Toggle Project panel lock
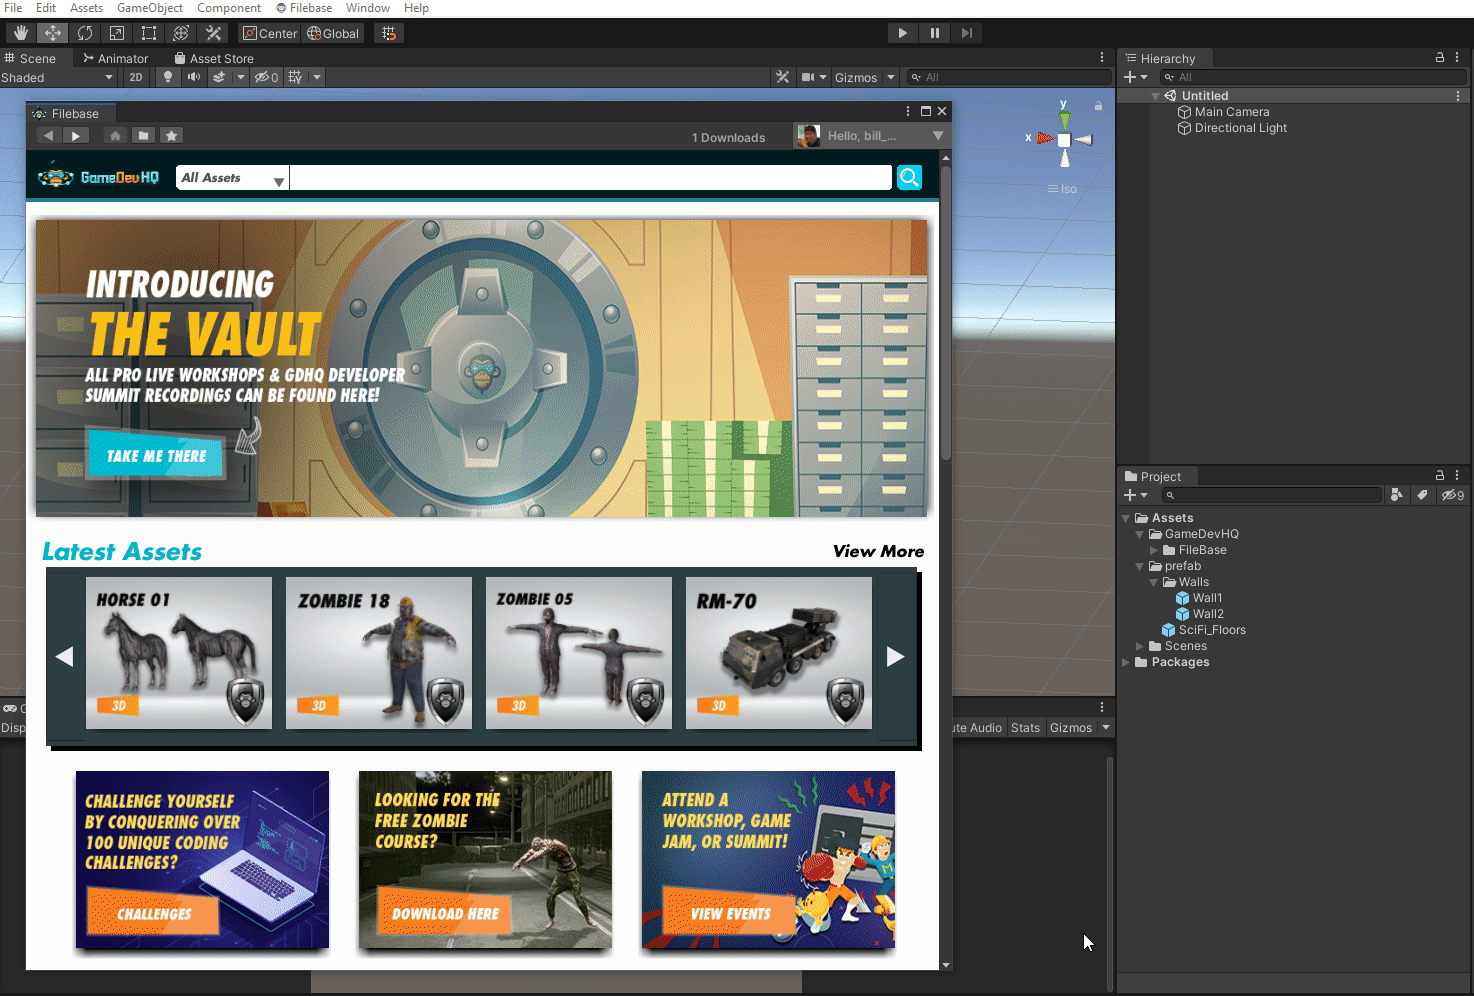This screenshot has height=996, width=1474. (1440, 476)
